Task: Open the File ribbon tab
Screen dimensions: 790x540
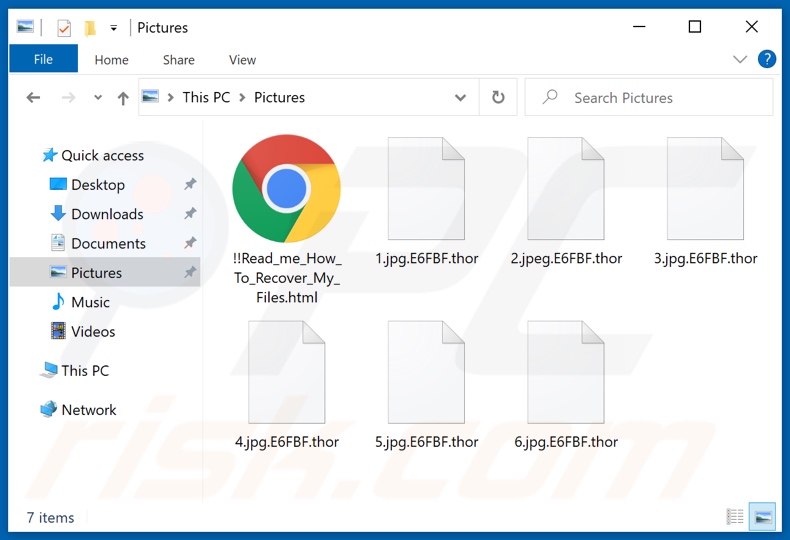Action: (43, 59)
